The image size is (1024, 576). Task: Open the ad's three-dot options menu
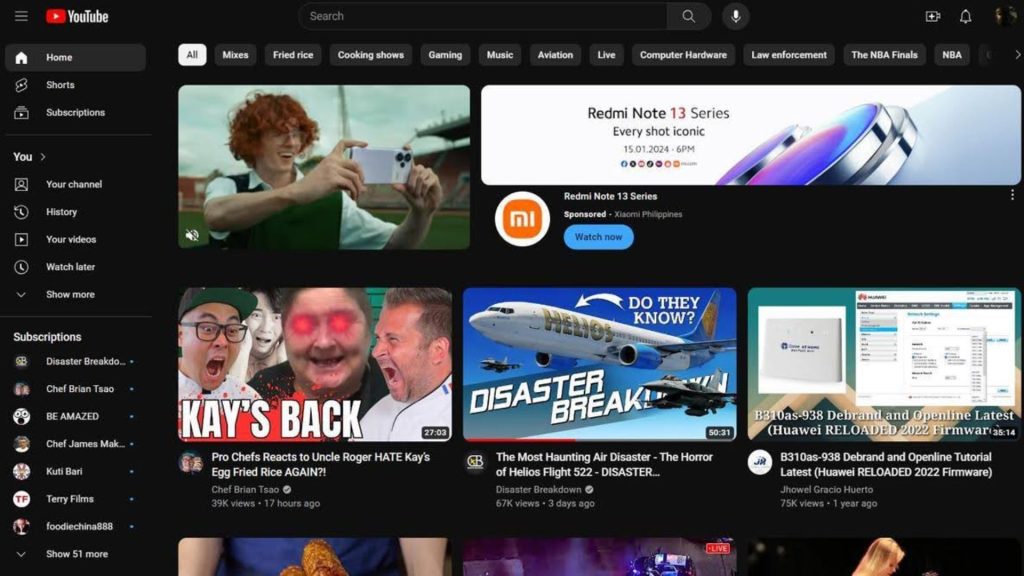point(1012,195)
